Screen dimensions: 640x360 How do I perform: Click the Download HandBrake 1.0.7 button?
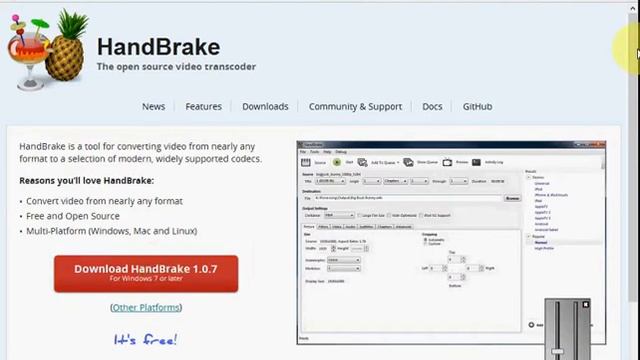point(146,274)
